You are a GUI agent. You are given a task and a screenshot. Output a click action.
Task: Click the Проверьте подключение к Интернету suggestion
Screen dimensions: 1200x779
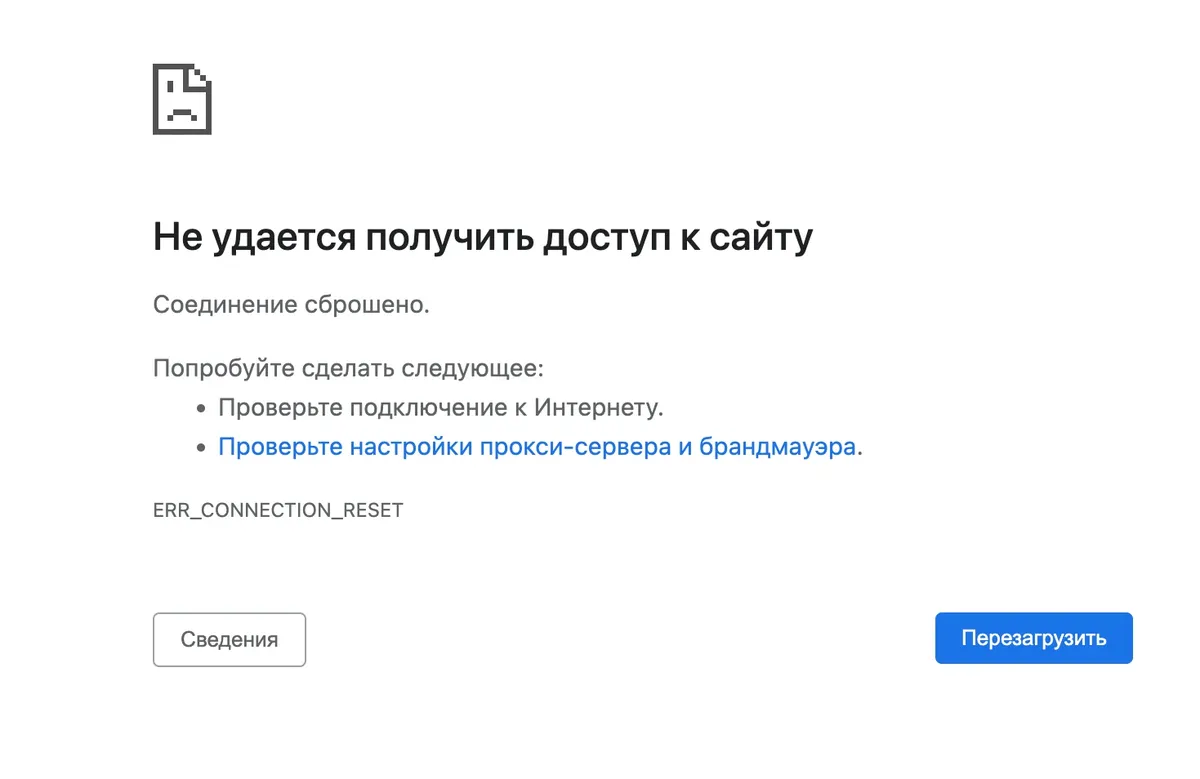[x=441, y=408]
